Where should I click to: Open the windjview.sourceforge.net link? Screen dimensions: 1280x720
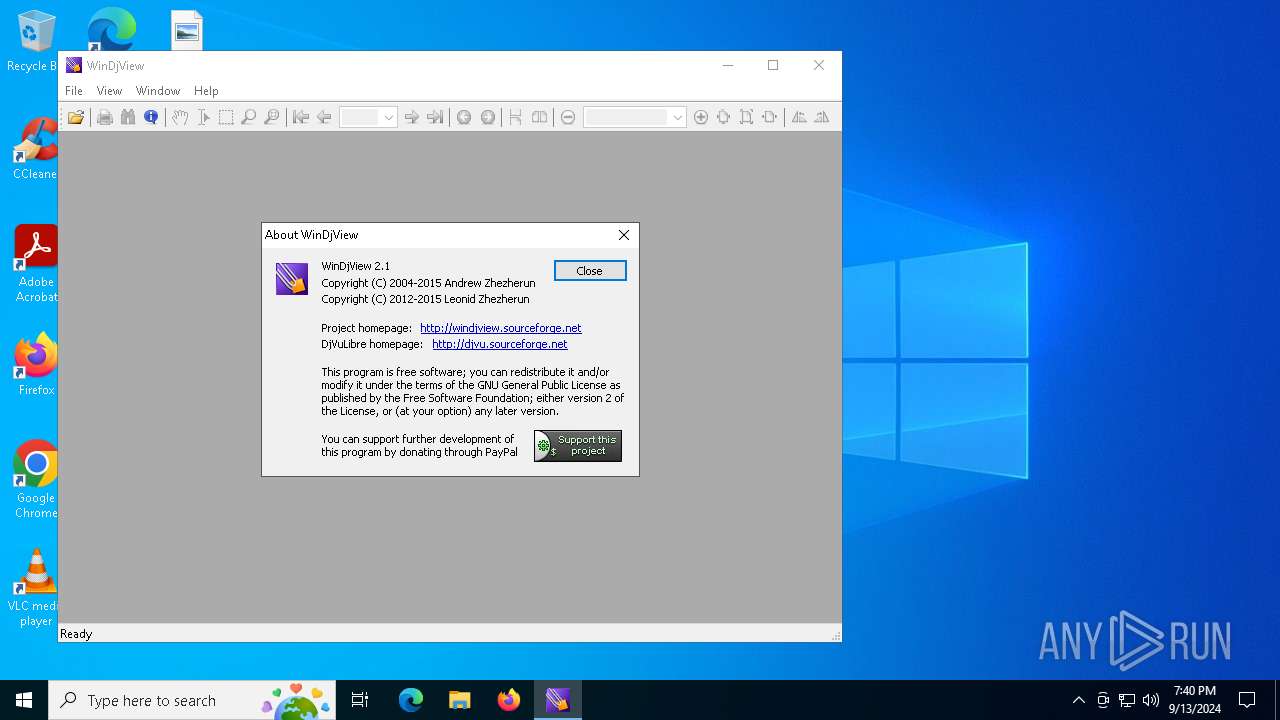point(500,328)
